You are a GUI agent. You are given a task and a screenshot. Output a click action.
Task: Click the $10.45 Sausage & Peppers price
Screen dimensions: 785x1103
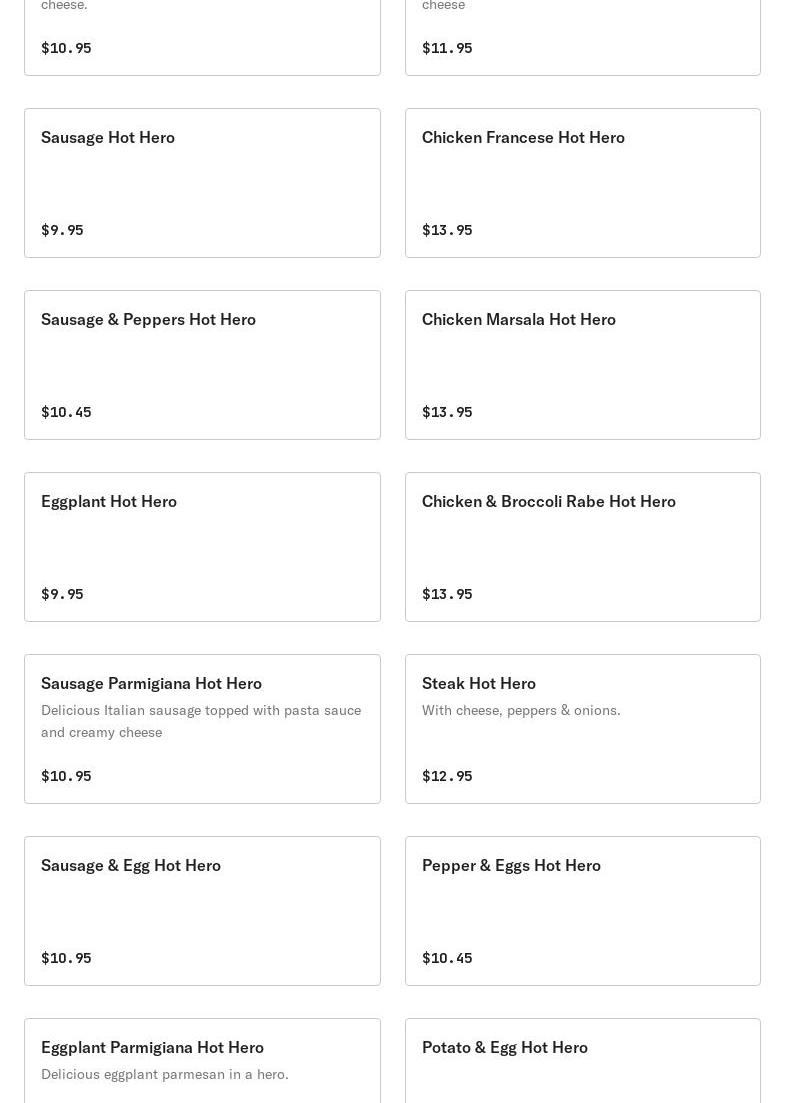pos(66,412)
